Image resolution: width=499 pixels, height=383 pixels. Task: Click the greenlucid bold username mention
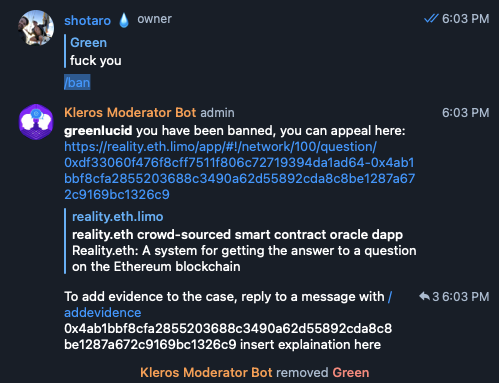[98, 131]
